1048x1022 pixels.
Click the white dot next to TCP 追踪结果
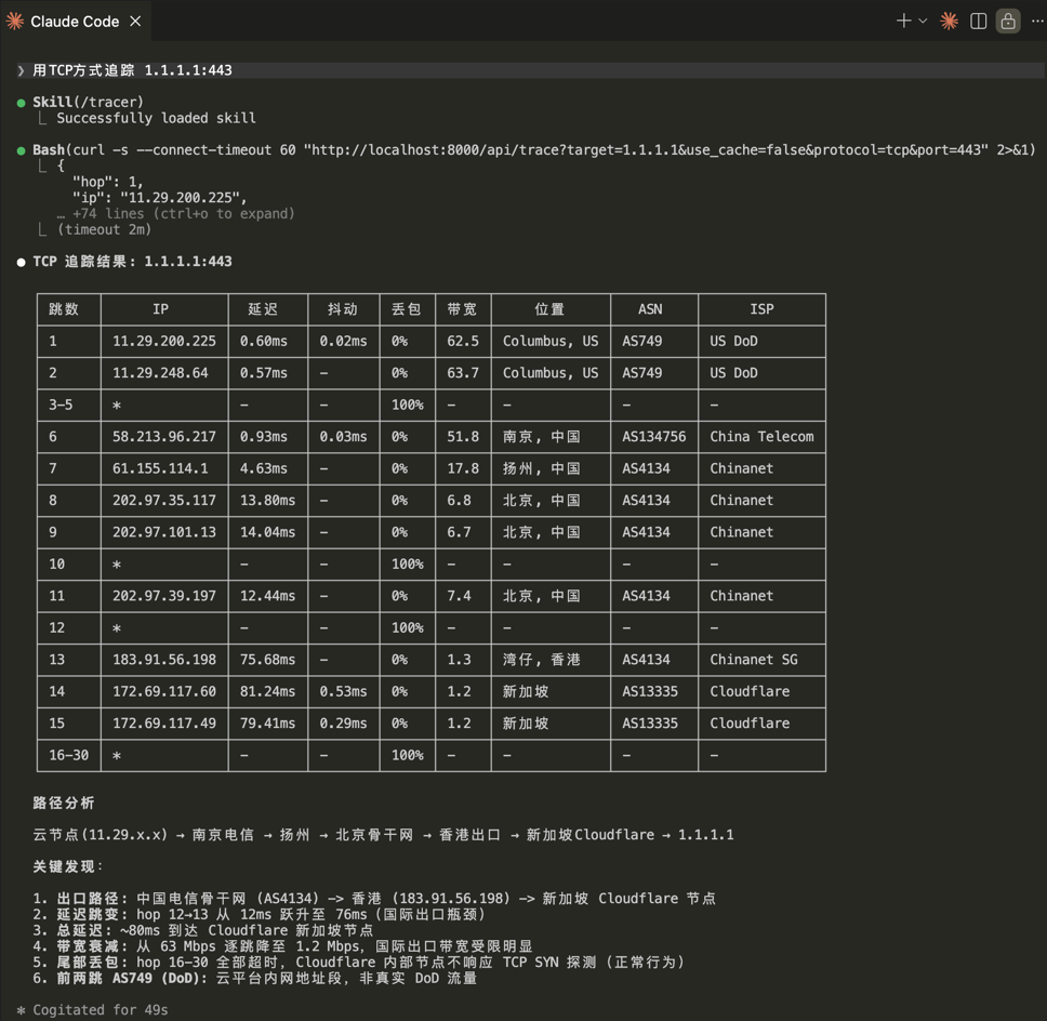point(21,262)
